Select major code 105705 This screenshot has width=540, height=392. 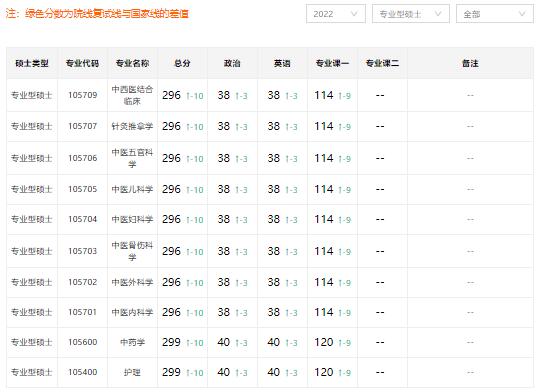(x=83, y=189)
